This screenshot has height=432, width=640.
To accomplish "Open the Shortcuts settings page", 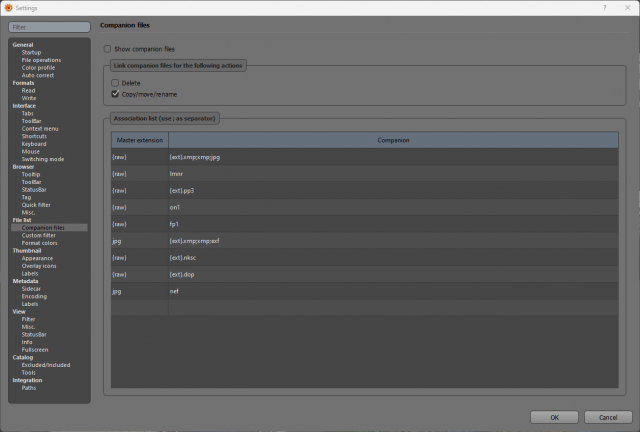I will click(x=34, y=136).
